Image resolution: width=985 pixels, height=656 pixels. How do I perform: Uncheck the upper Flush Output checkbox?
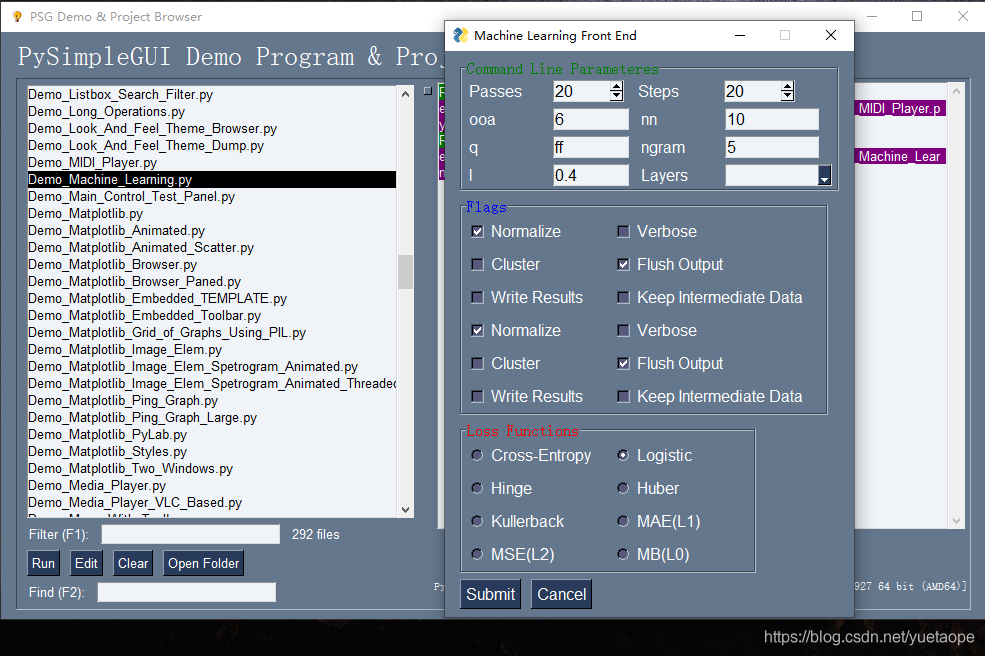pyautogui.click(x=623, y=265)
